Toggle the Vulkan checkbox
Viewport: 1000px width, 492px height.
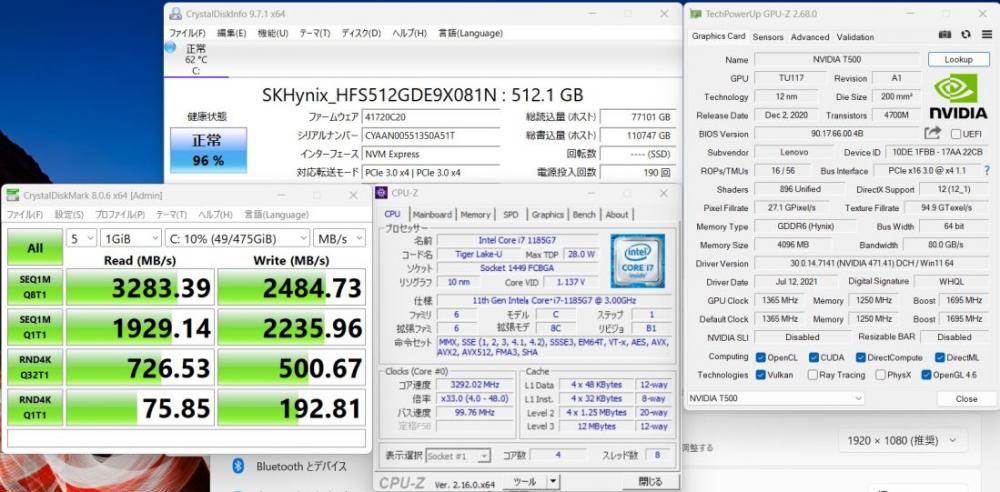coord(760,375)
